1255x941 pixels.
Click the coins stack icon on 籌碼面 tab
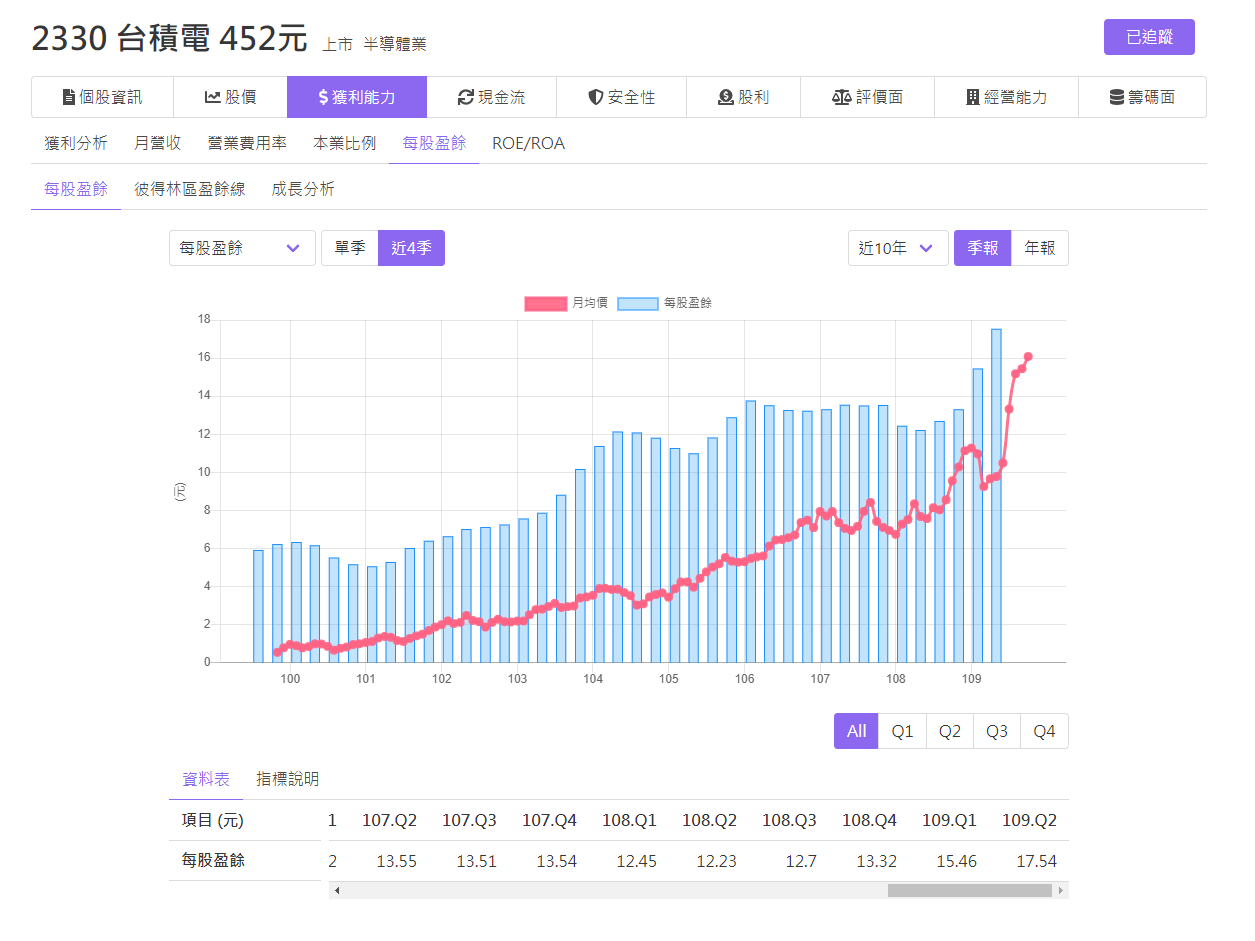[1117, 97]
